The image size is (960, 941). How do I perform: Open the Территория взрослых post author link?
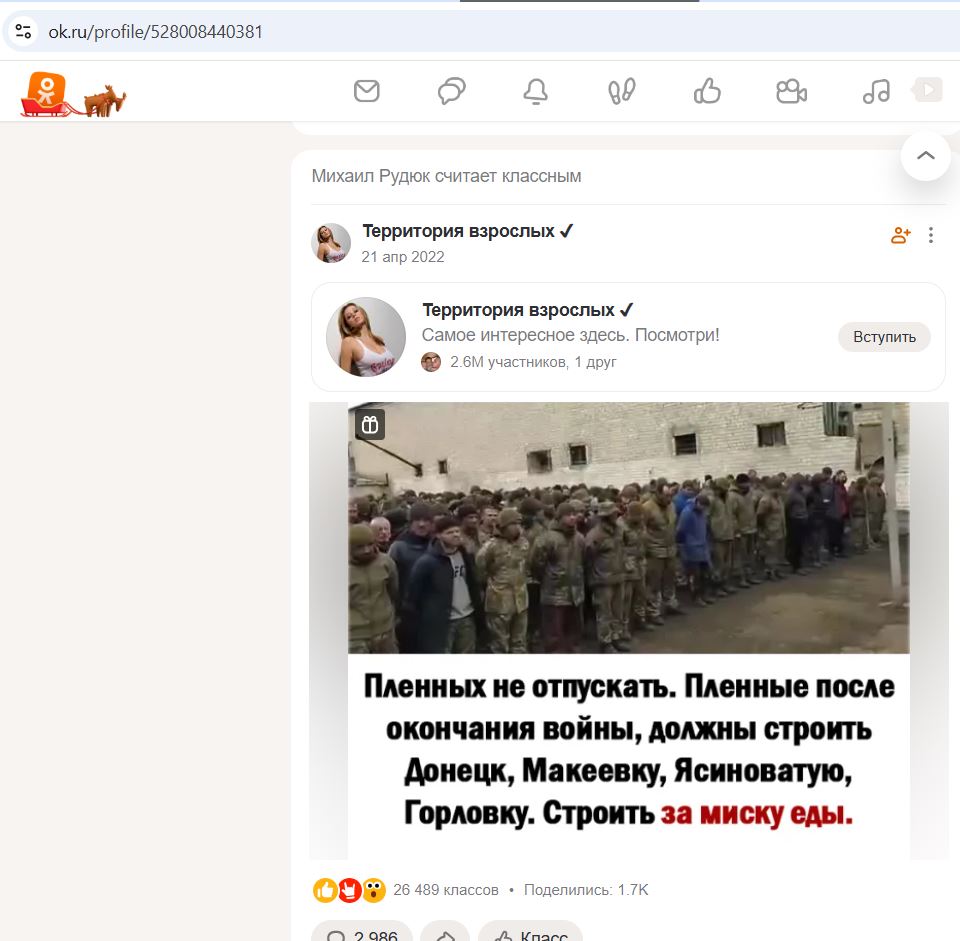point(459,231)
